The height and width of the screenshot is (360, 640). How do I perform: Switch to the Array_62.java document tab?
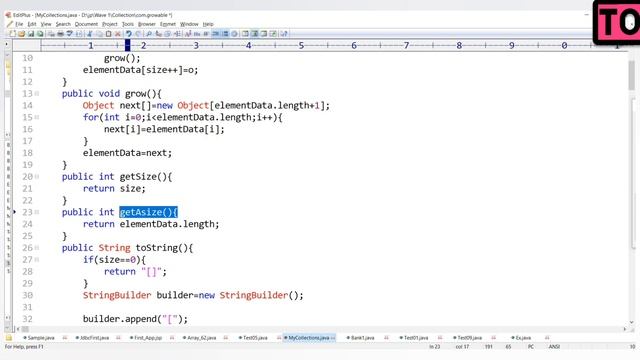(x=200, y=338)
